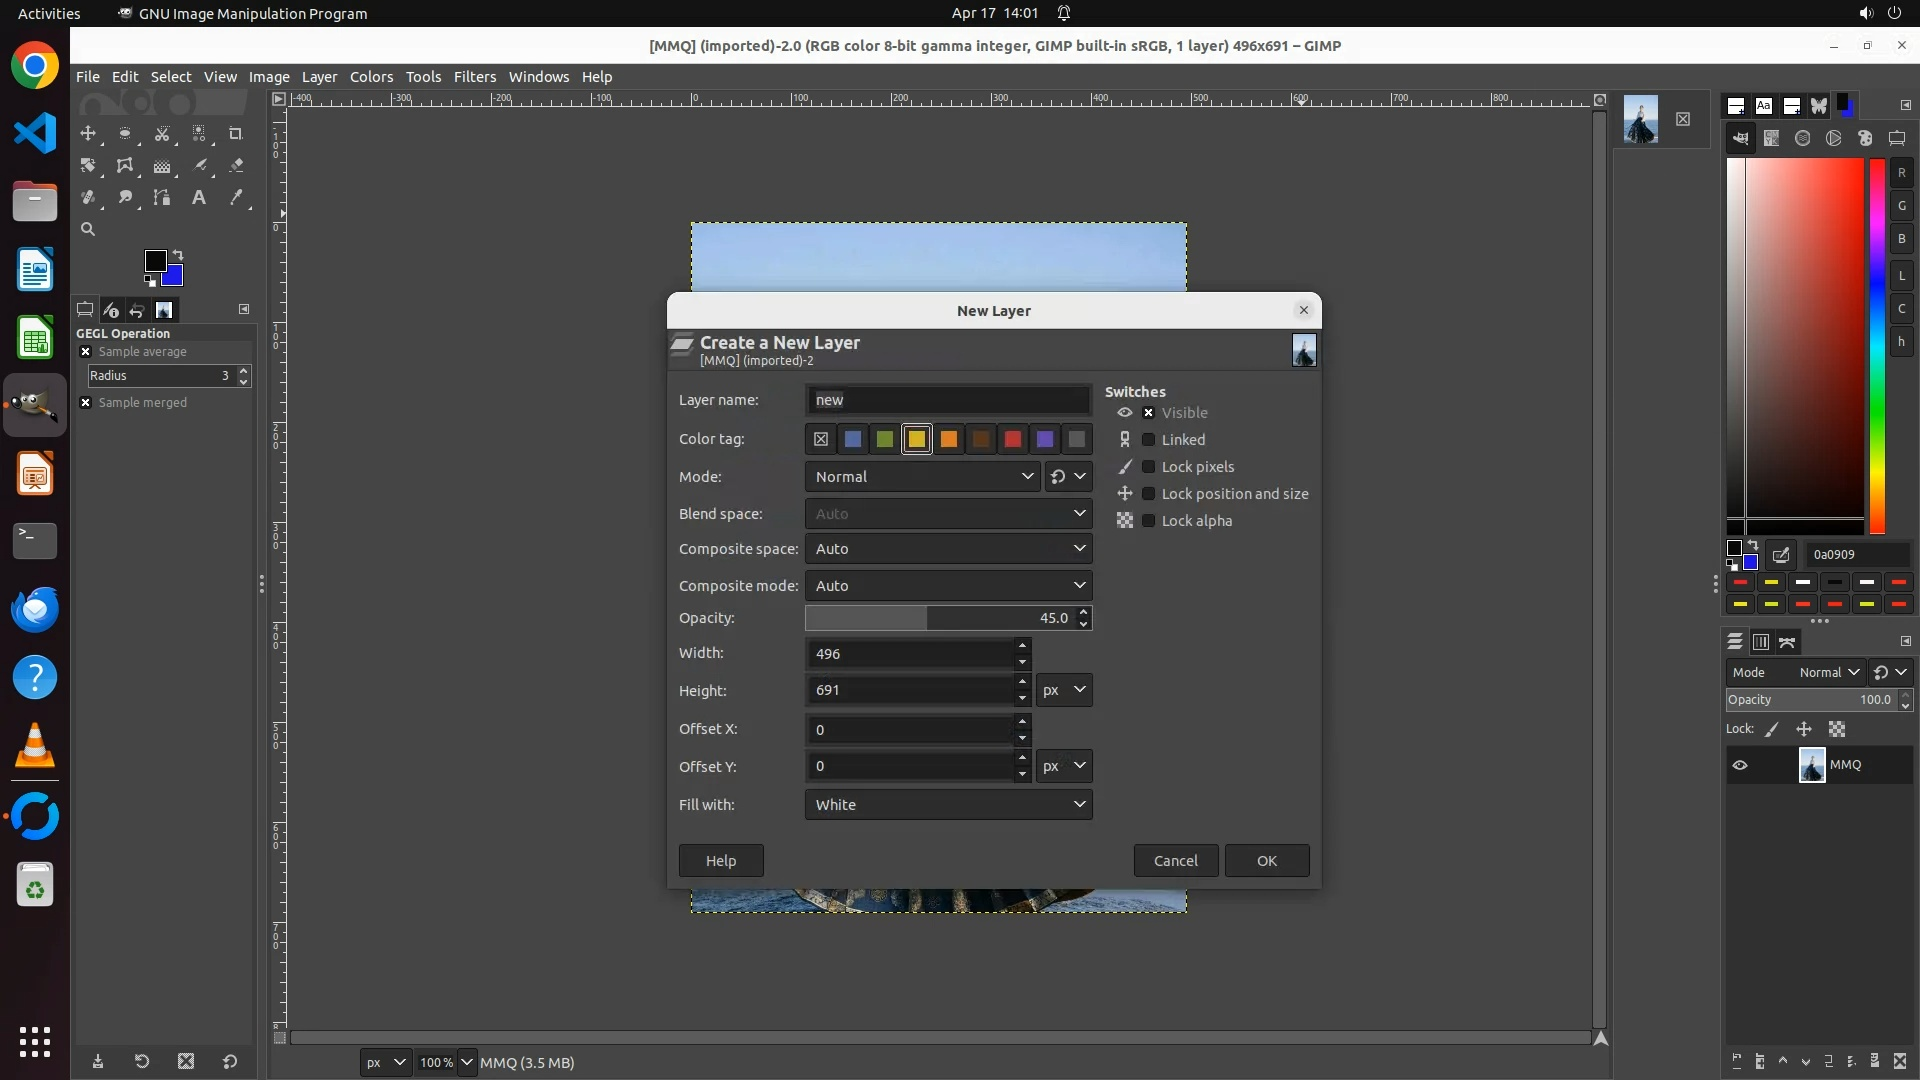Expand the Composite mode dropdown

click(x=947, y=586)
